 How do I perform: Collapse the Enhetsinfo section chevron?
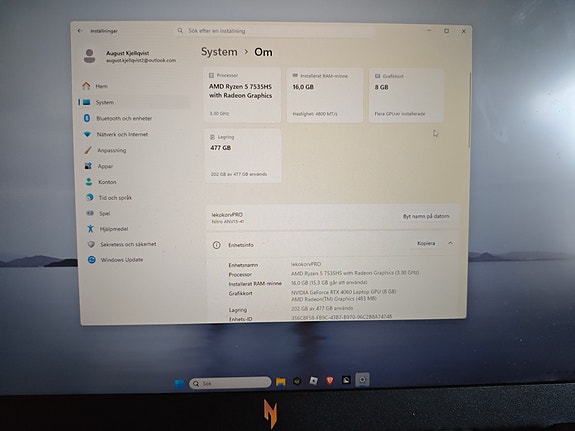(x=450, y=243)
